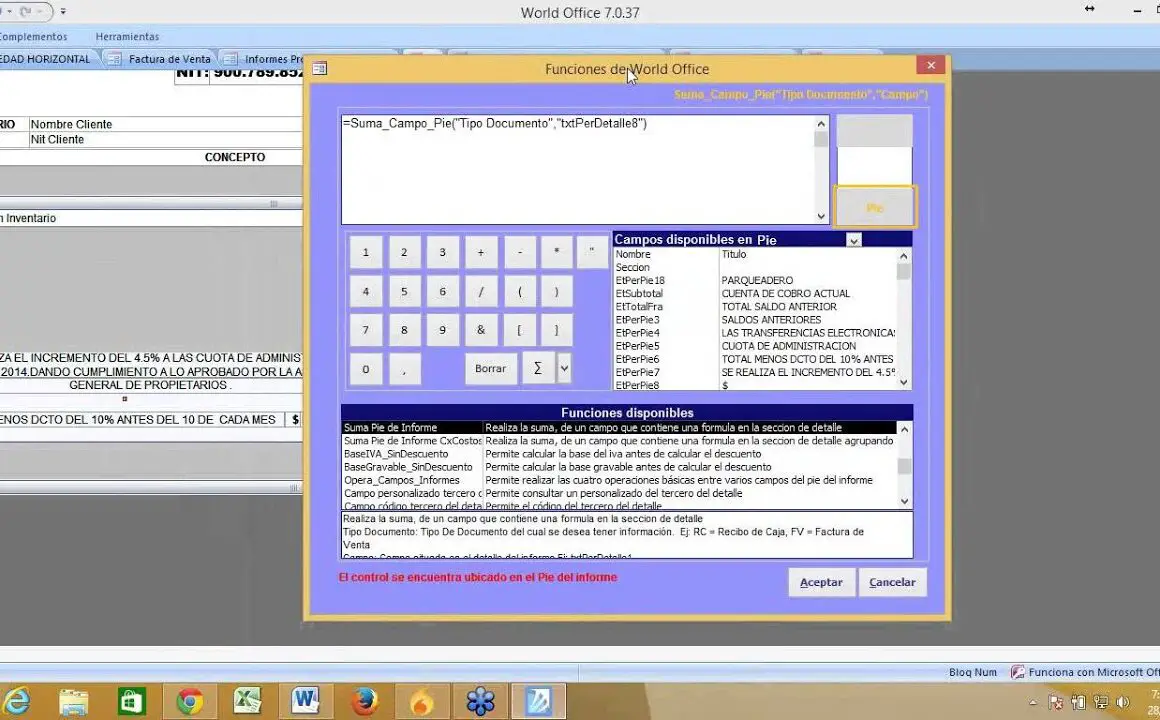Open Google Chrome from the taskbar

point(189,700)
